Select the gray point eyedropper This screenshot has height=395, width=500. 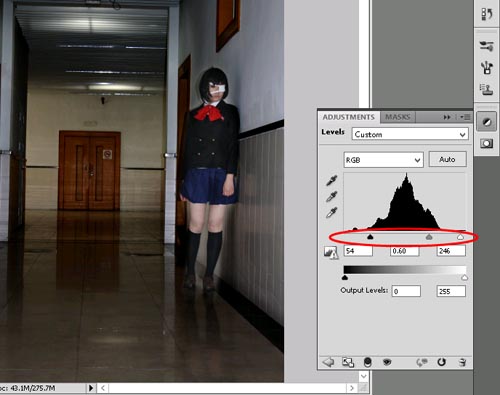click(332, 196)
